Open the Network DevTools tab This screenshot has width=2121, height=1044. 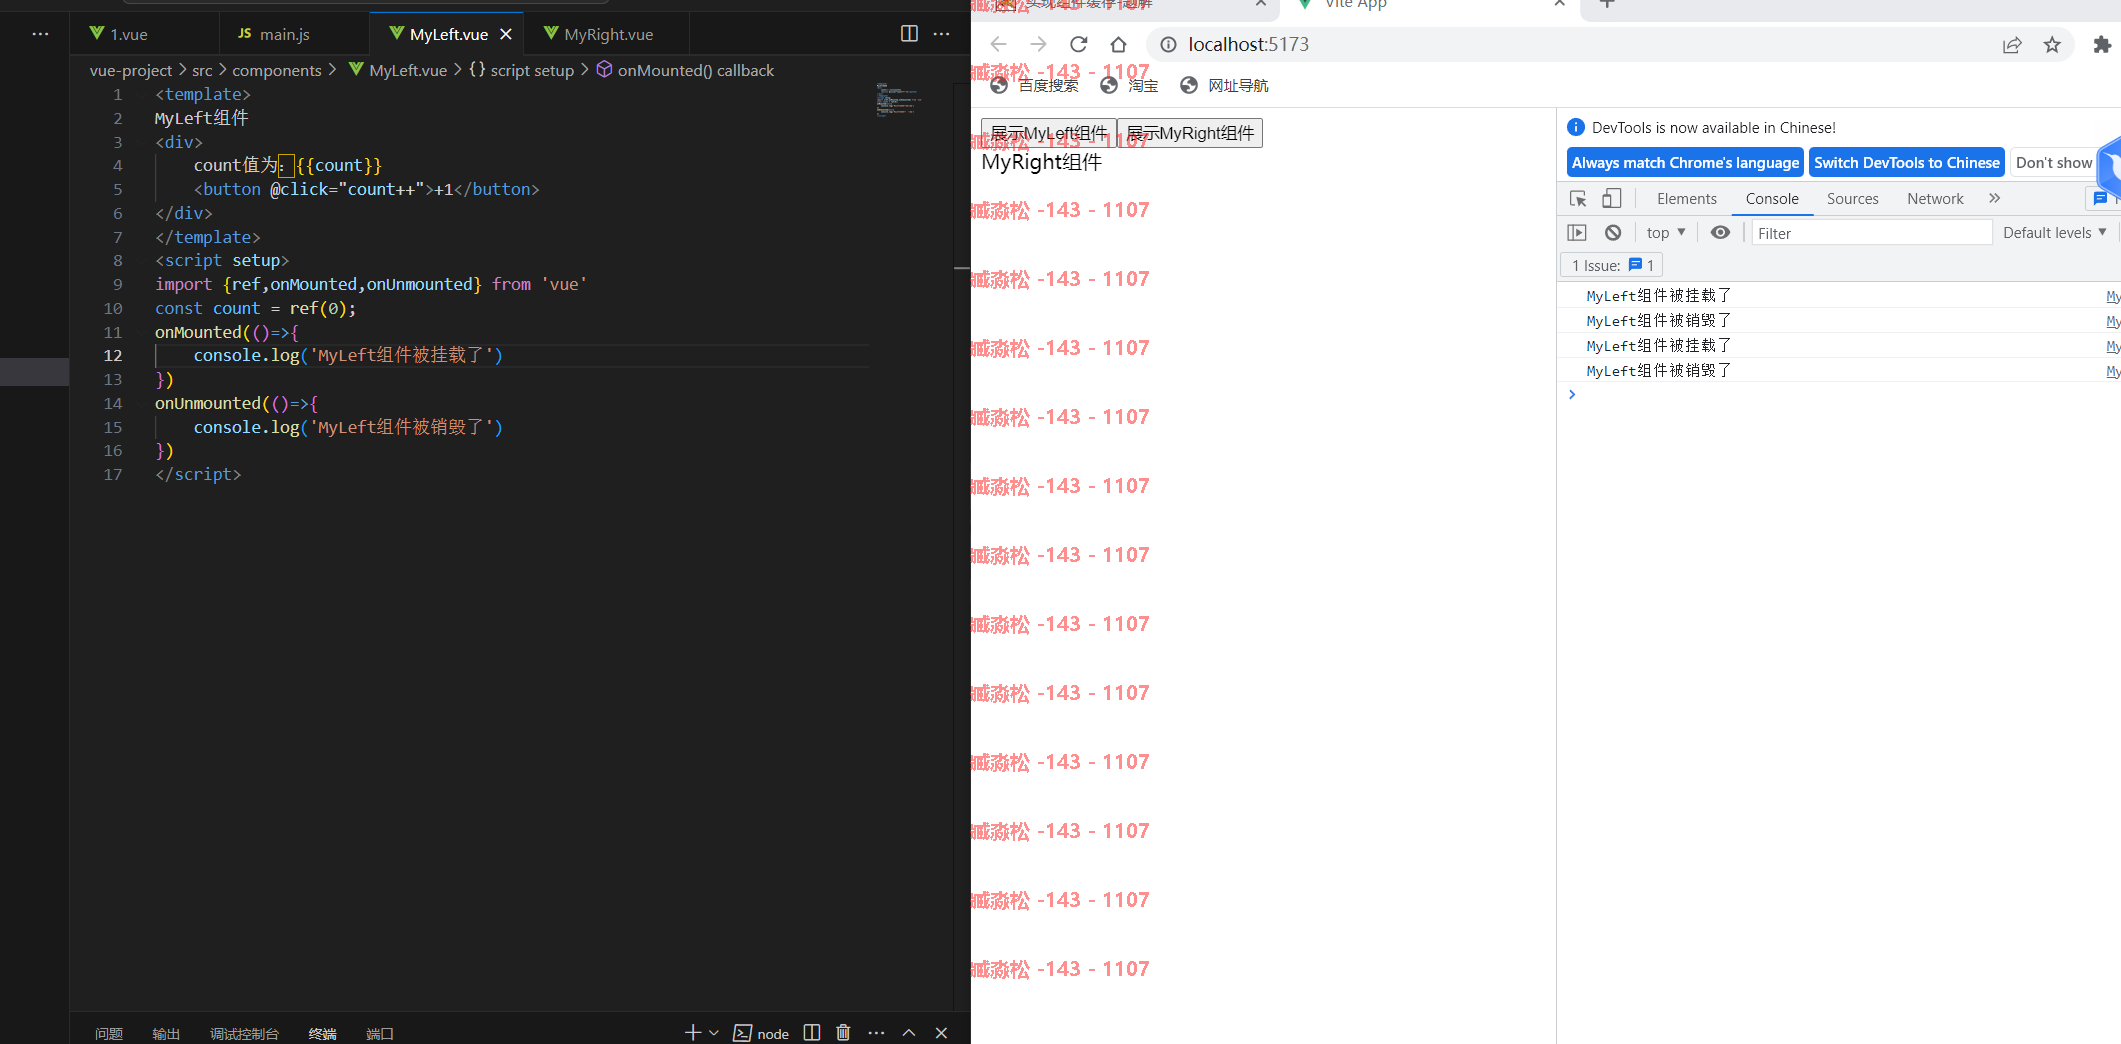click(1935, 198)
